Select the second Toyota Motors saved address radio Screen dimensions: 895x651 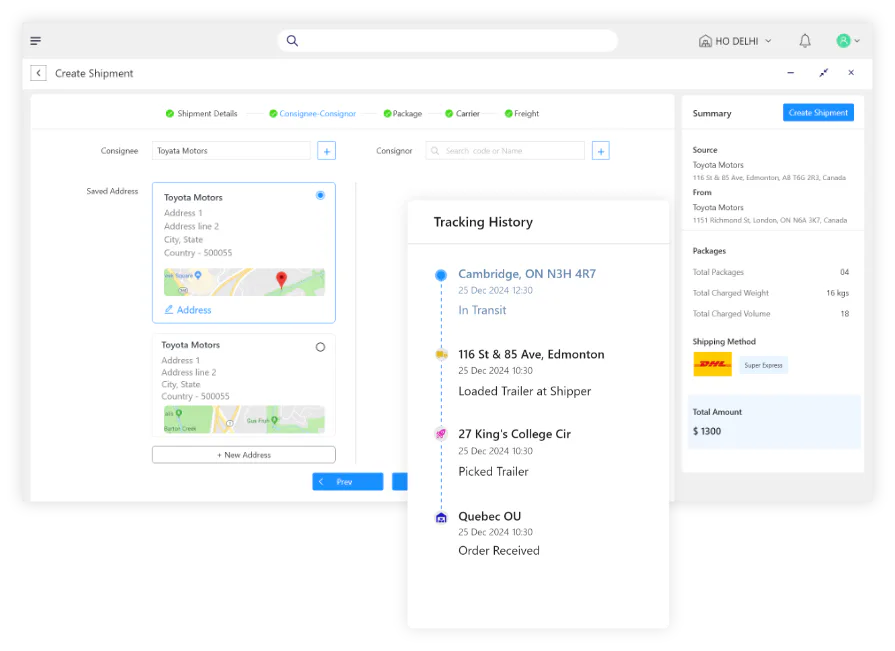[x=320, y=347]
